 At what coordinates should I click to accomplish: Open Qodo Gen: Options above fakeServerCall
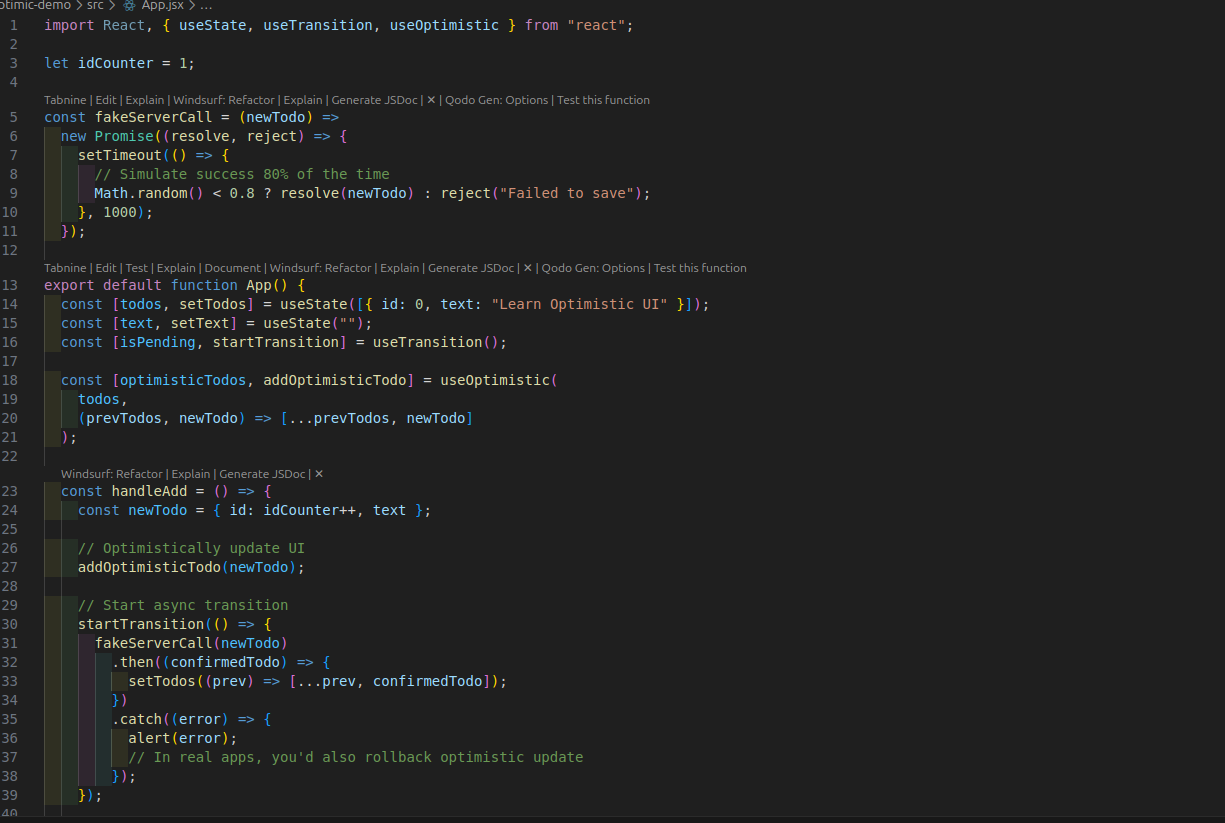[x=497, y=100]
